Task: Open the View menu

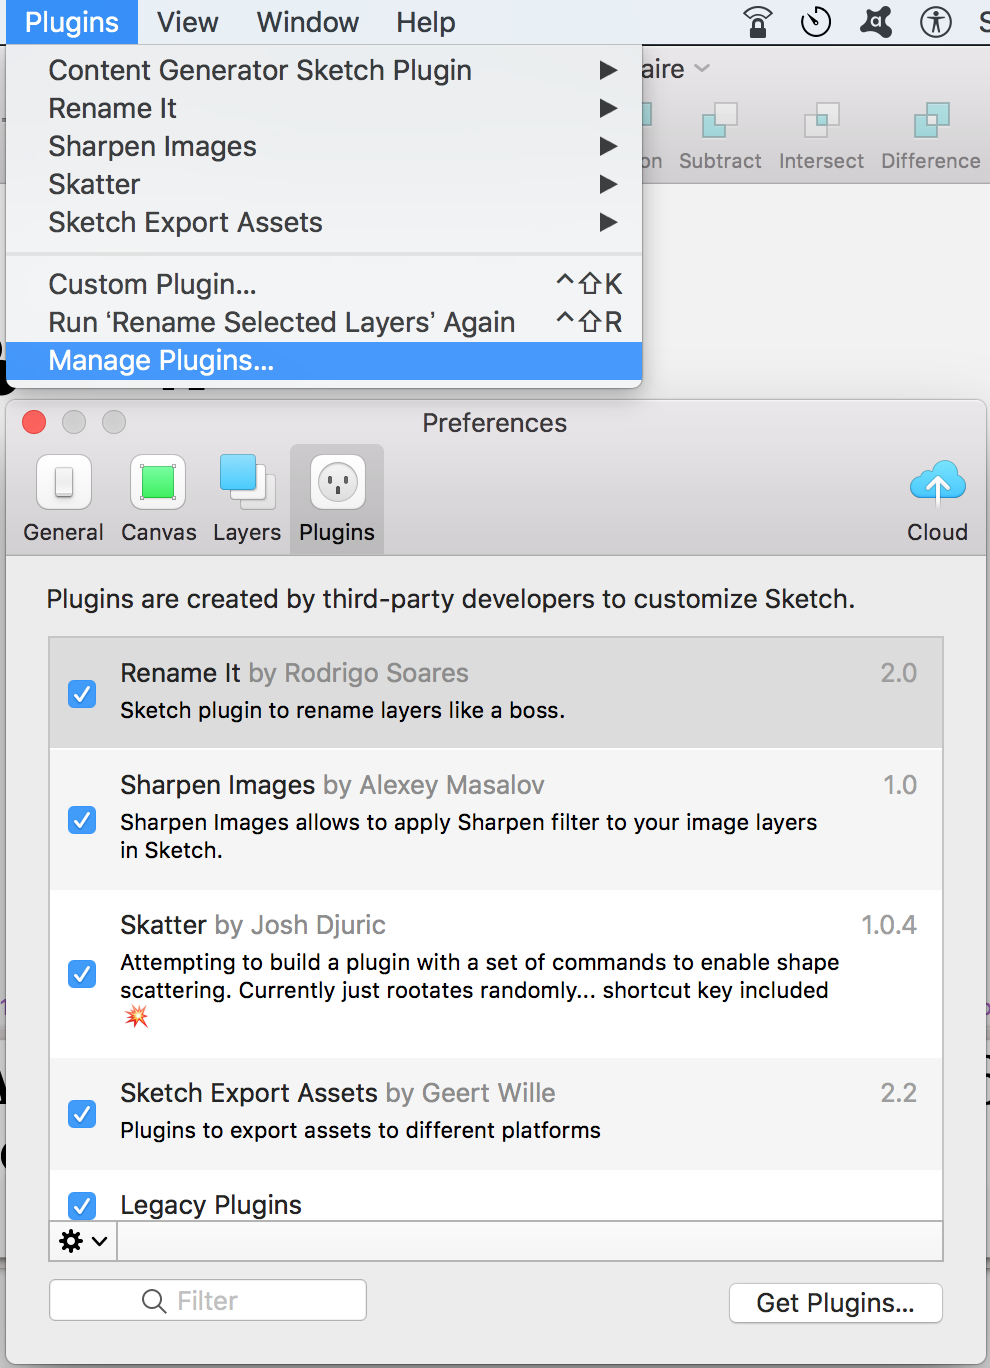Action: point(187,22)
